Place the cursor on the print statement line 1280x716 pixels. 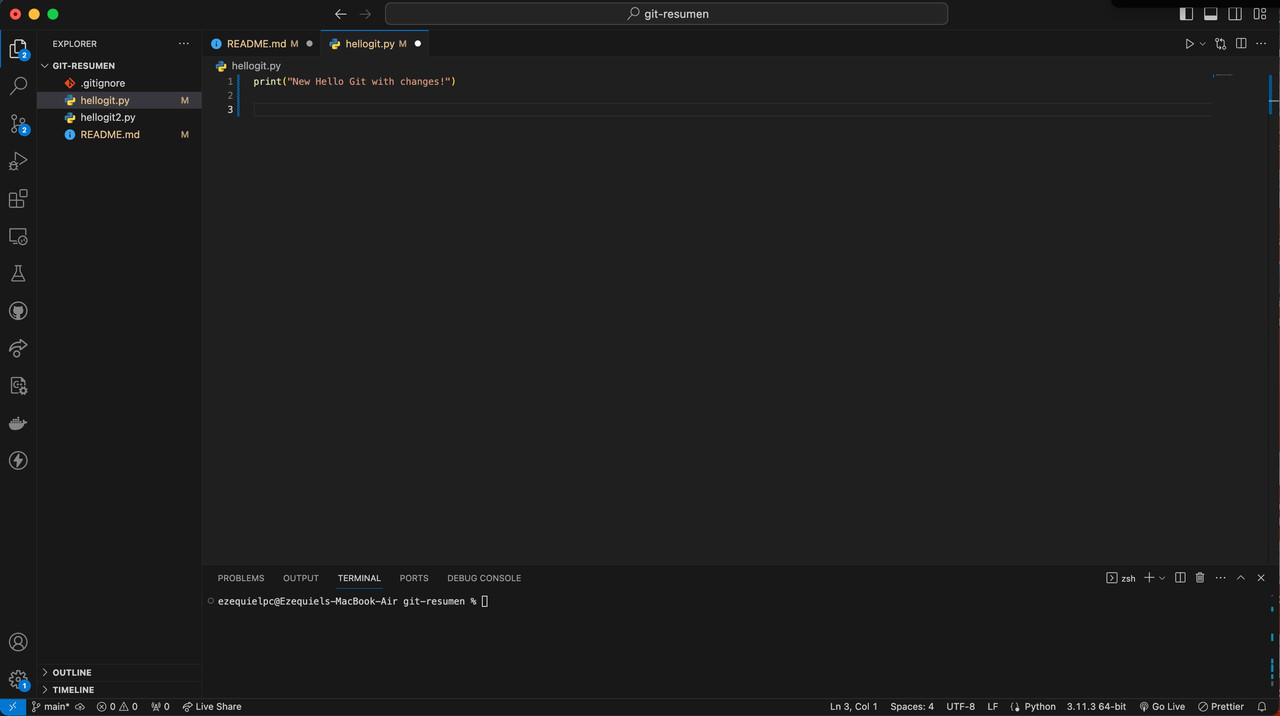[x=354, y=81]
